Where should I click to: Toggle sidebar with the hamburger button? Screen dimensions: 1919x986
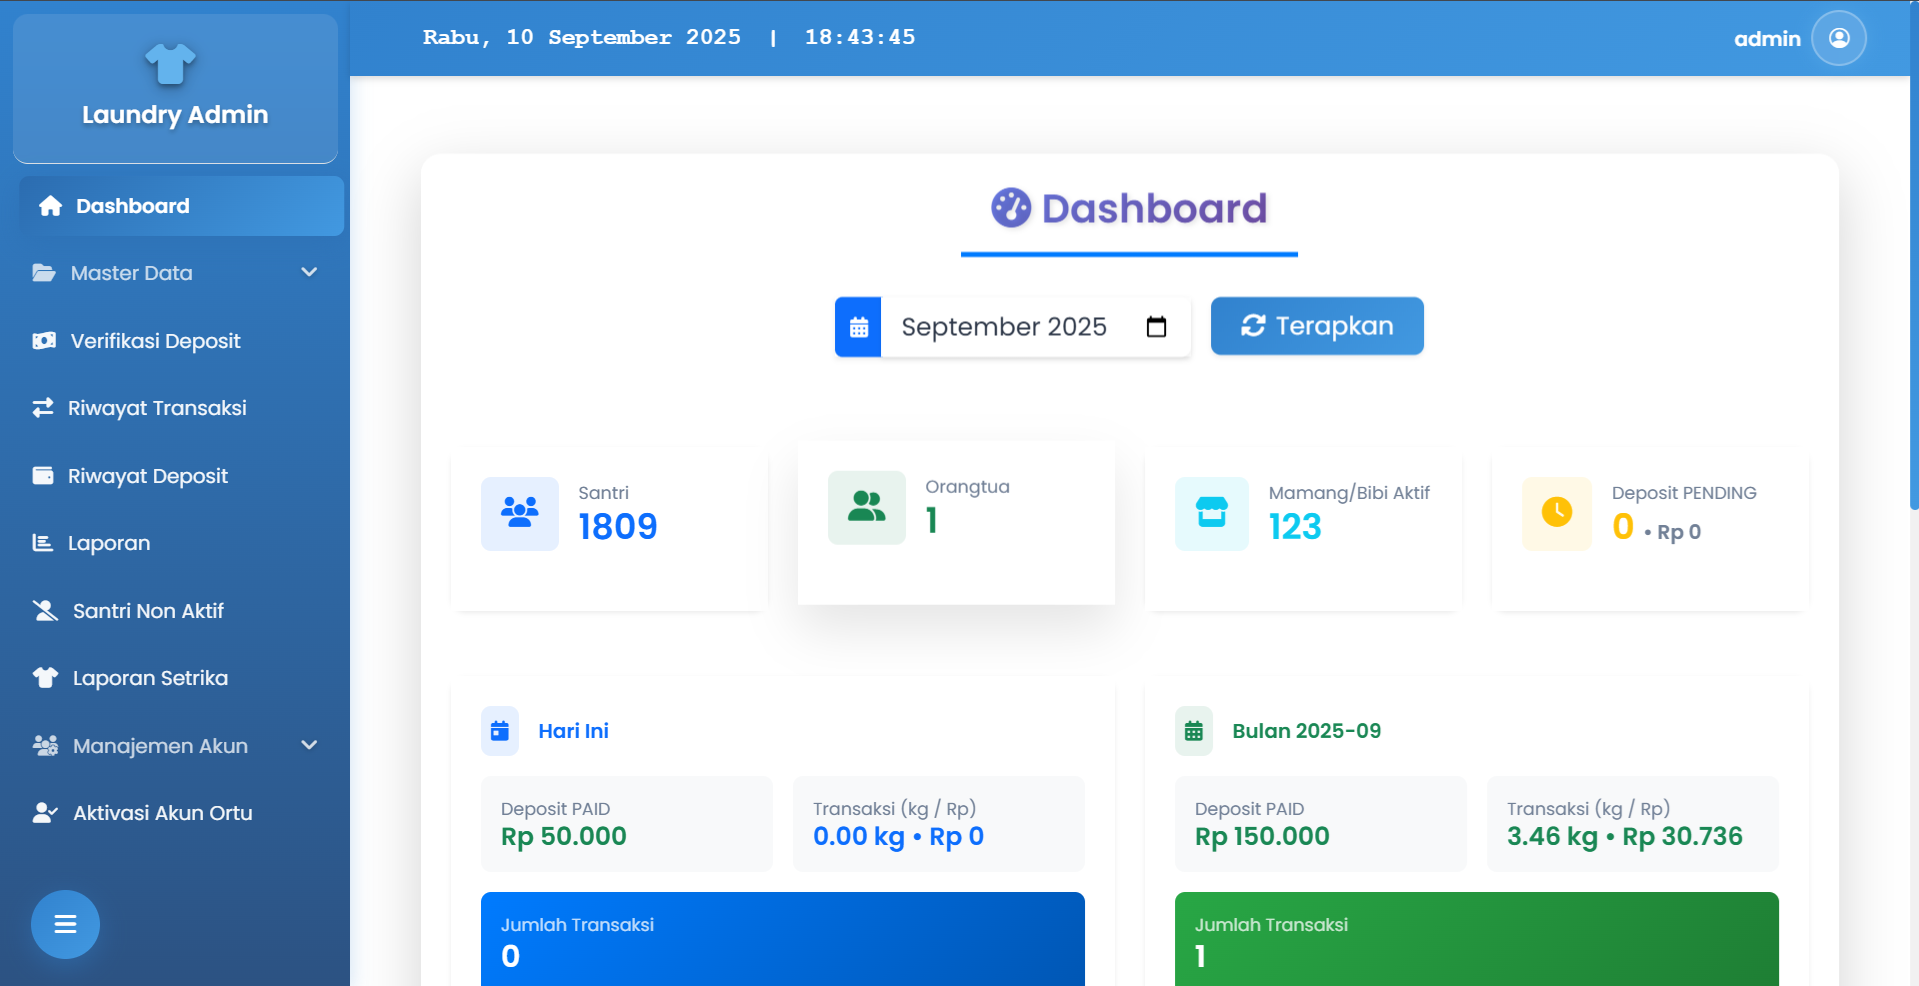(x=65, y=924)
